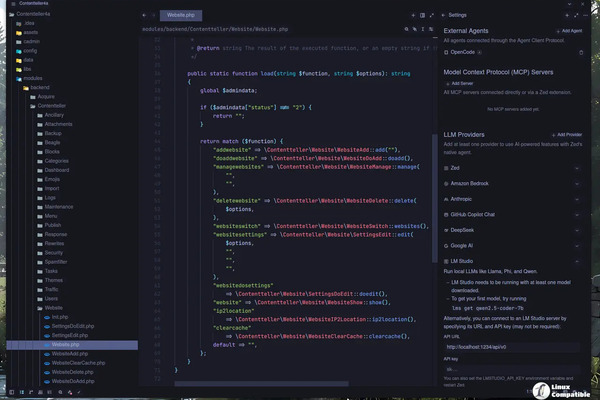This screenshot has height=400, width=600.
Task: Focus the LM Studio API URL field
Action: (x=511, y=347)
